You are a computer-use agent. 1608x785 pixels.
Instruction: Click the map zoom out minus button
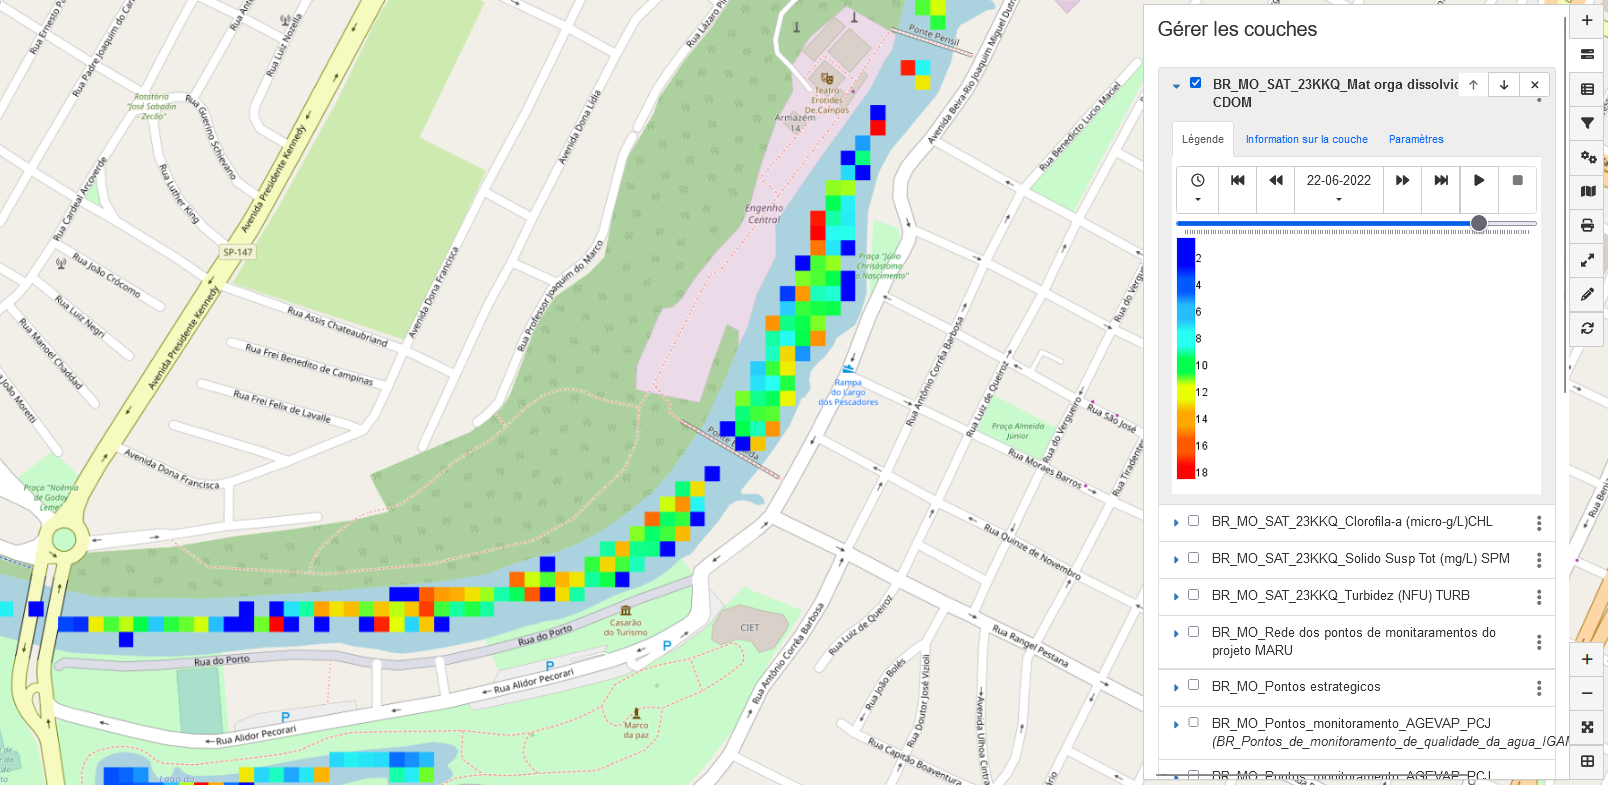(x=1587, y=693)
